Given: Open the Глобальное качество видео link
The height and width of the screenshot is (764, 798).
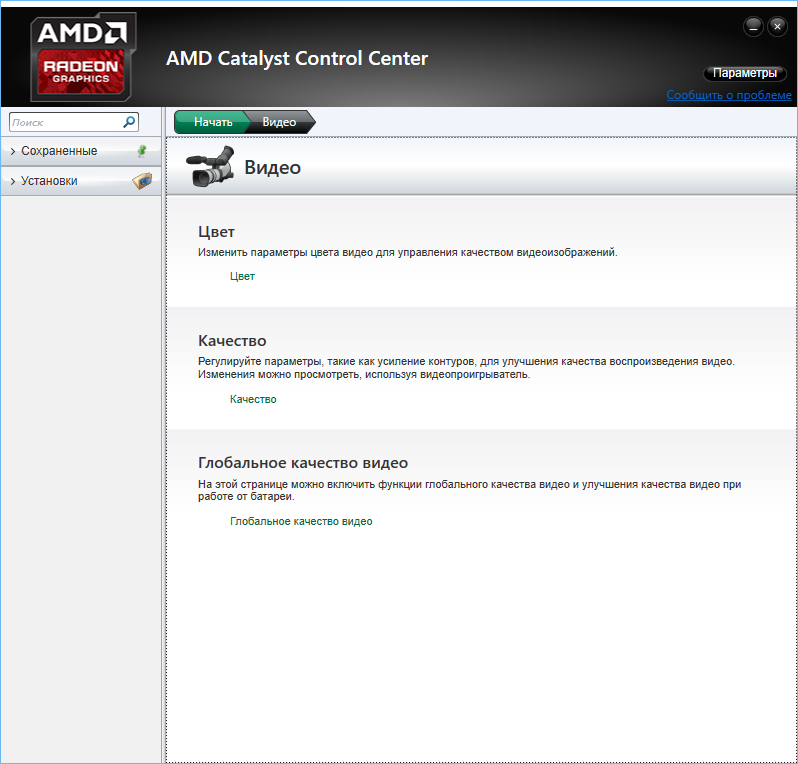Looking at the screenshot, I should (x=300, y=521).
